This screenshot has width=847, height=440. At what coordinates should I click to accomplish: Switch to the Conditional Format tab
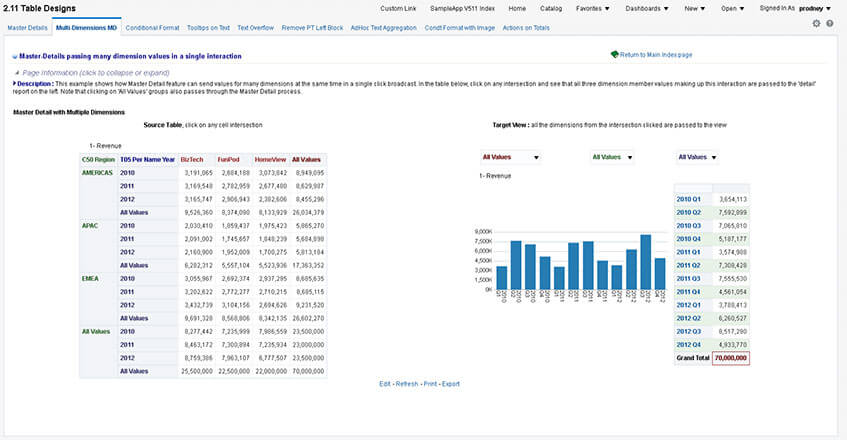[152, 28]
